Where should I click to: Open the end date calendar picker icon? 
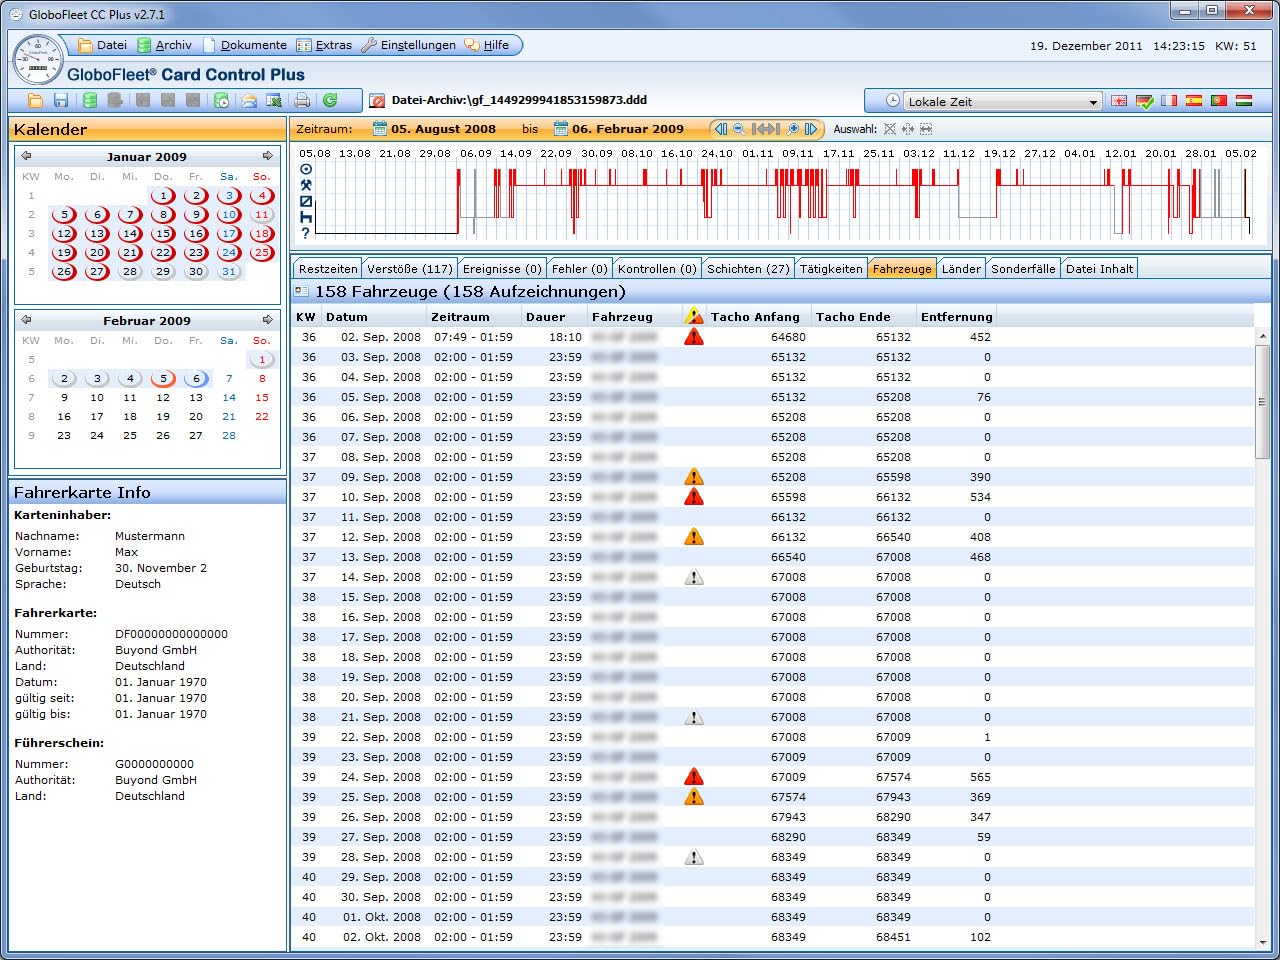point(561,128)
